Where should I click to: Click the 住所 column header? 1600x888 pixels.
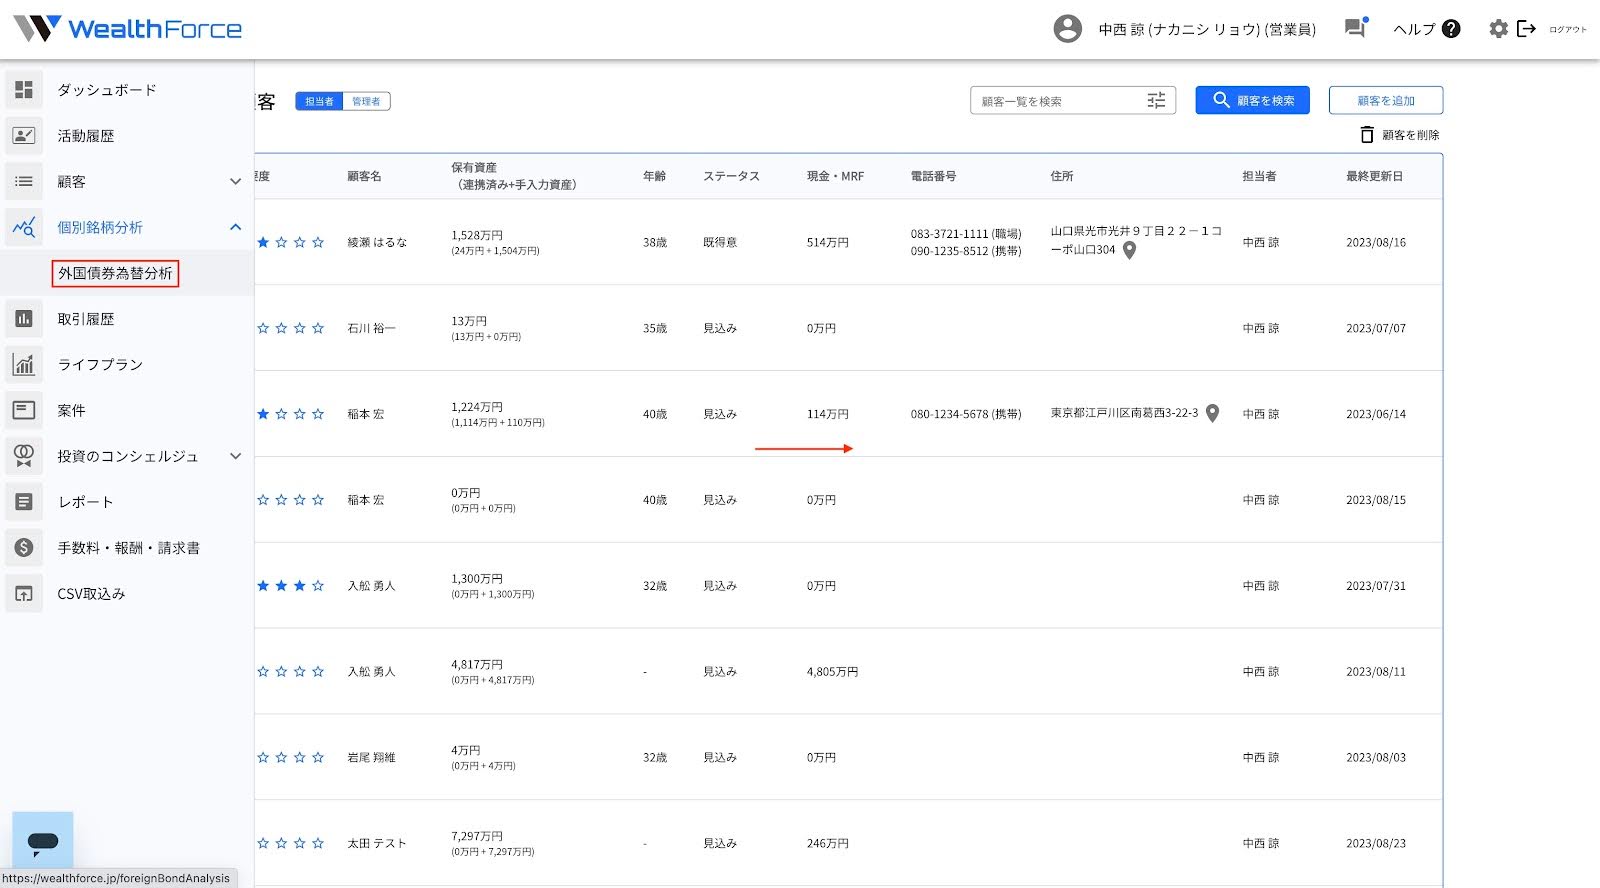pos(1062,176)
